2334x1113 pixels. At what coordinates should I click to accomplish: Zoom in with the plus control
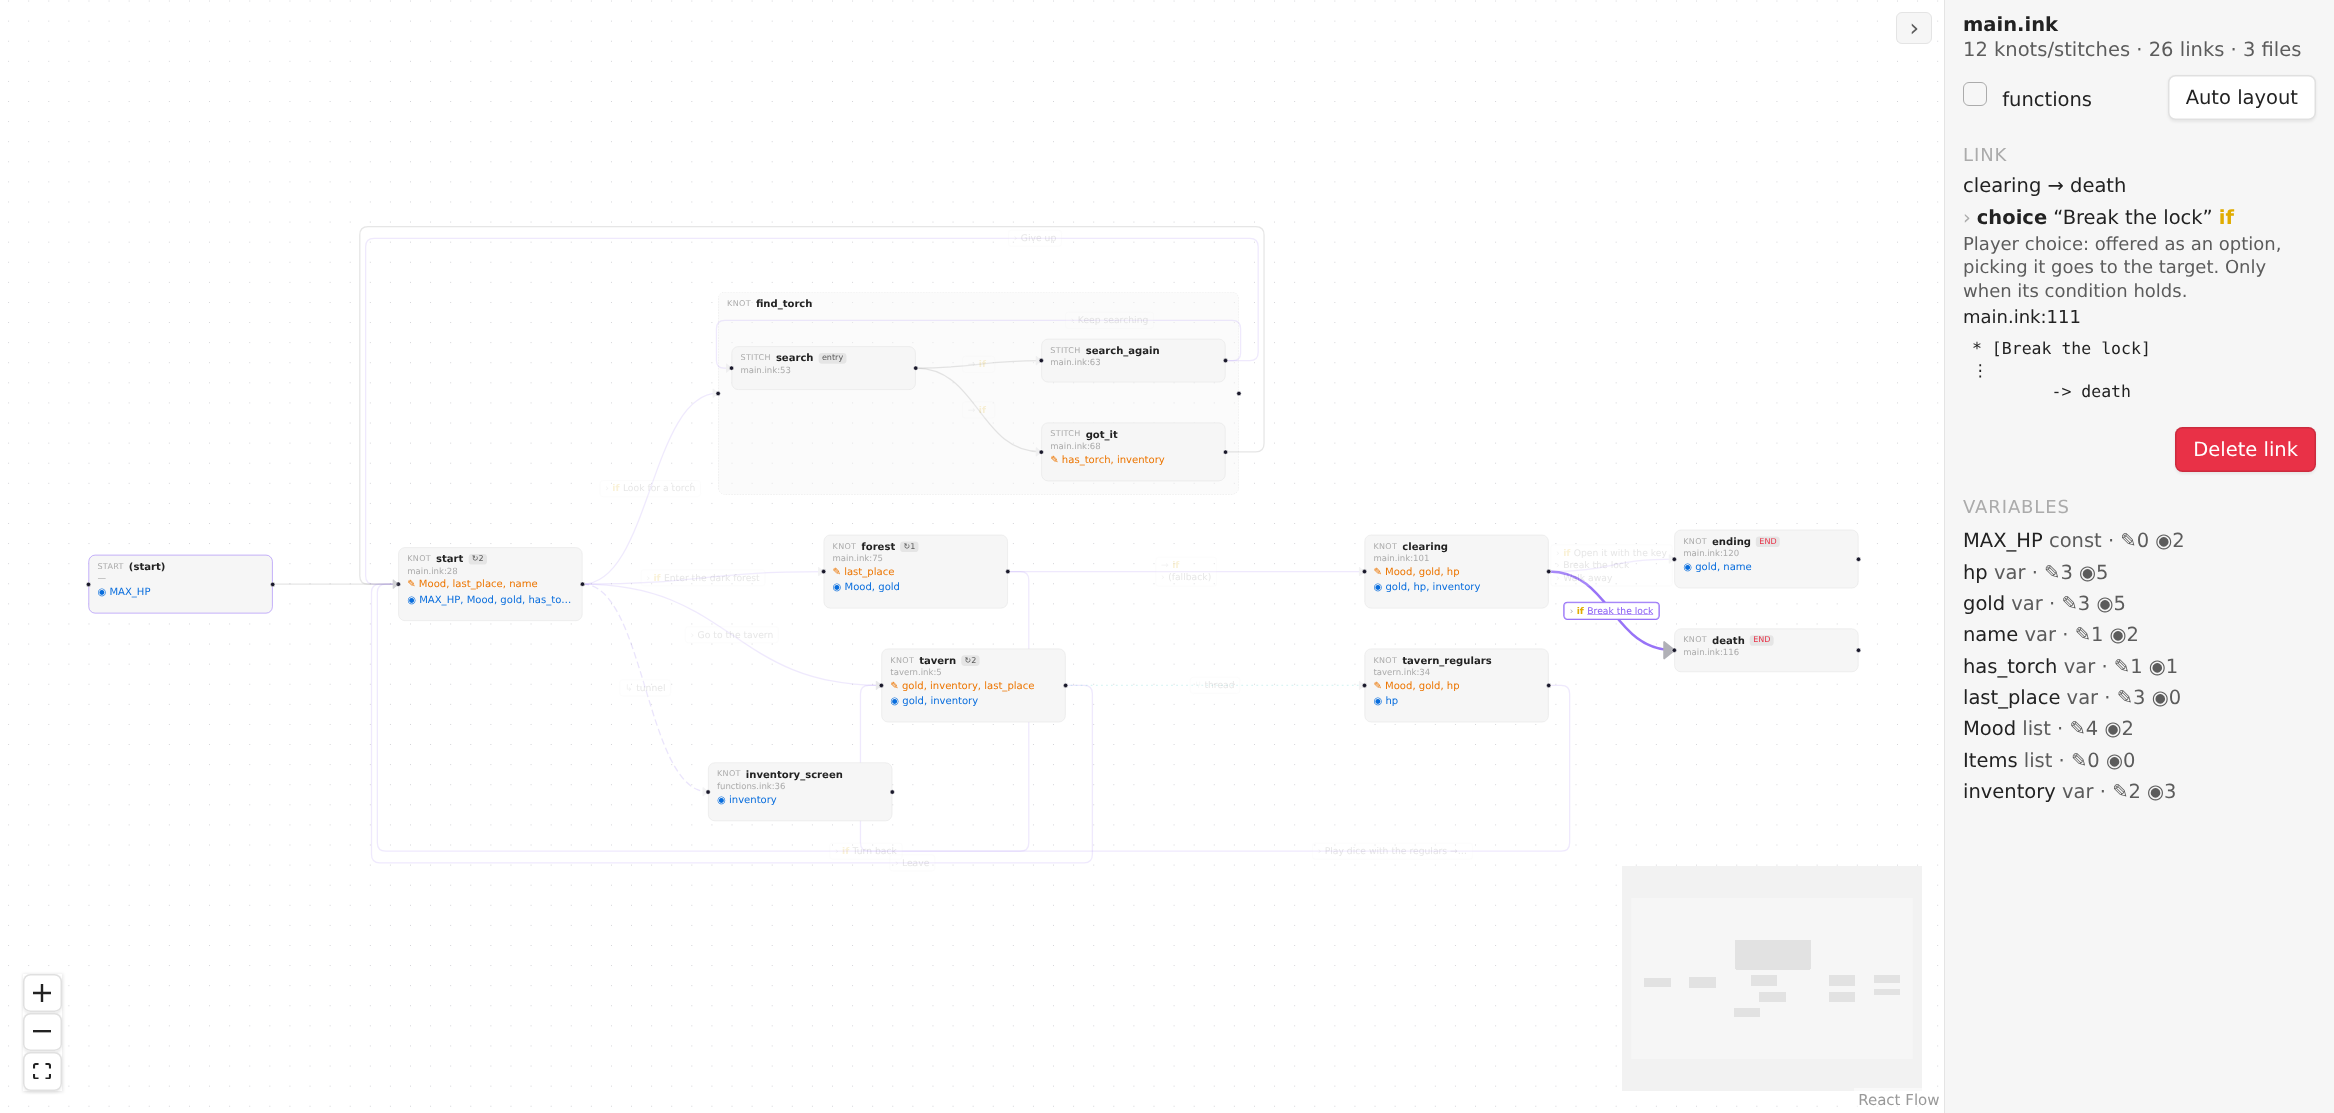42,993
